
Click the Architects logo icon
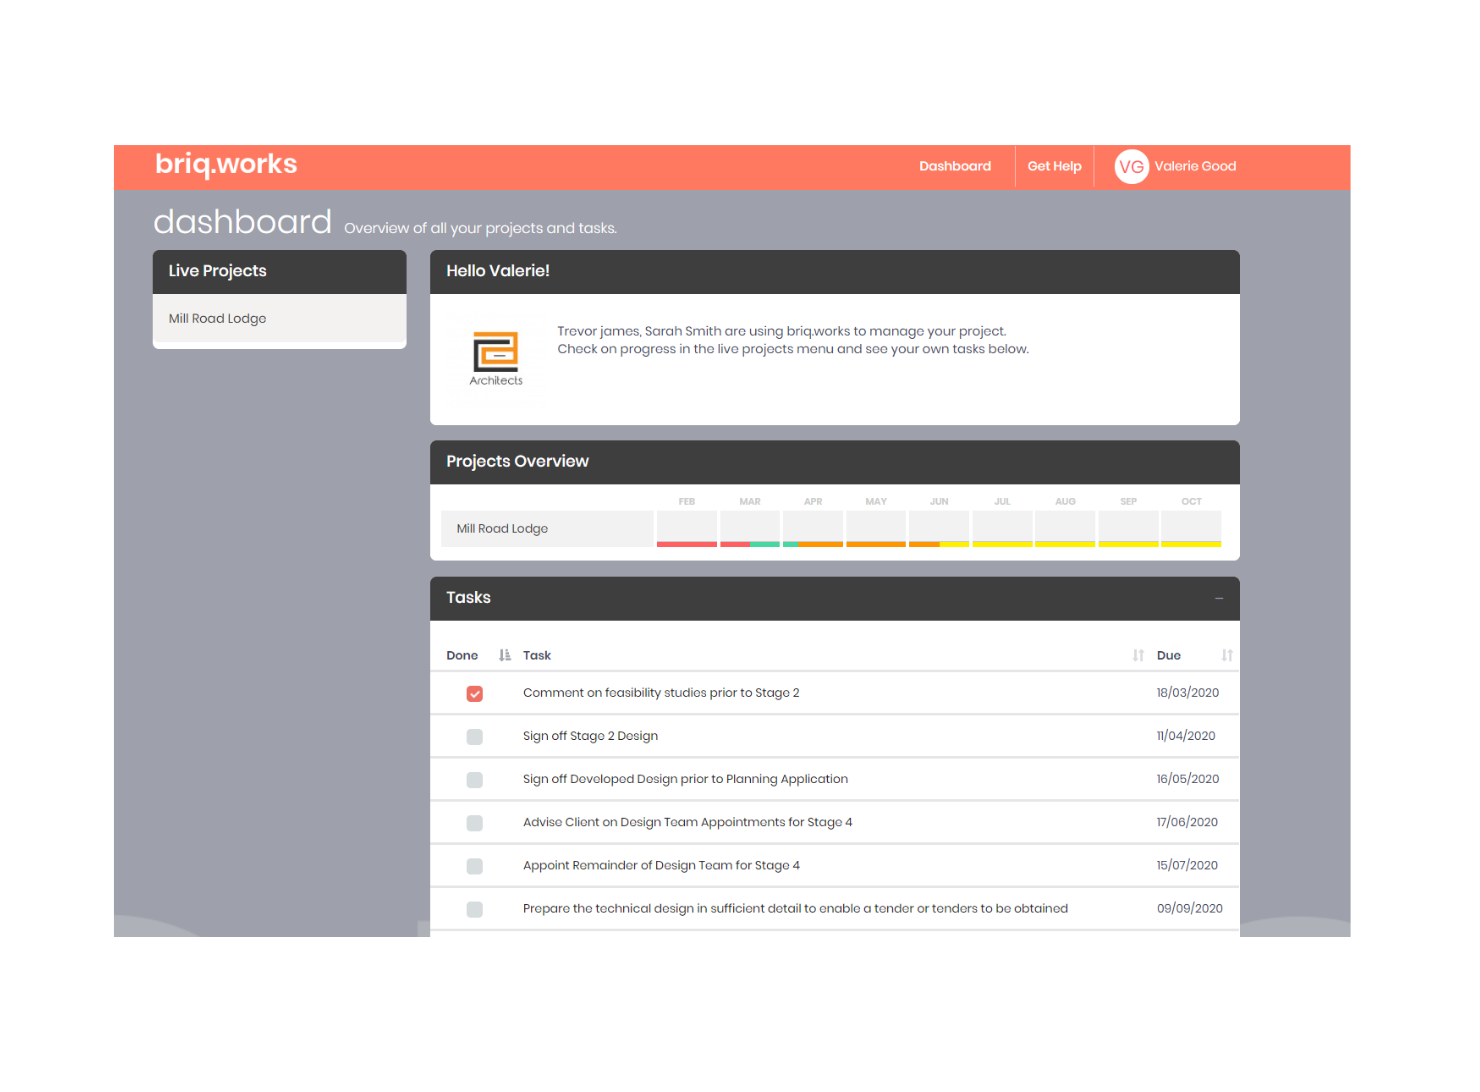496,357
